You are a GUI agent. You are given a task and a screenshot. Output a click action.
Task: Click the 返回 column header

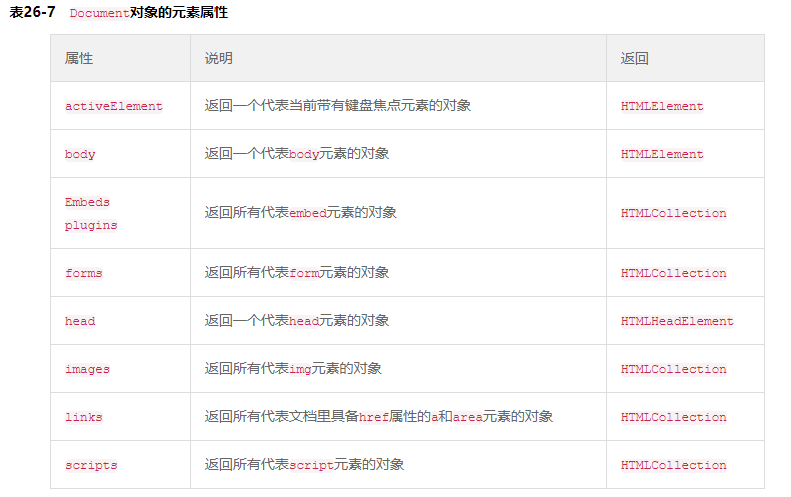click(635, 58)
